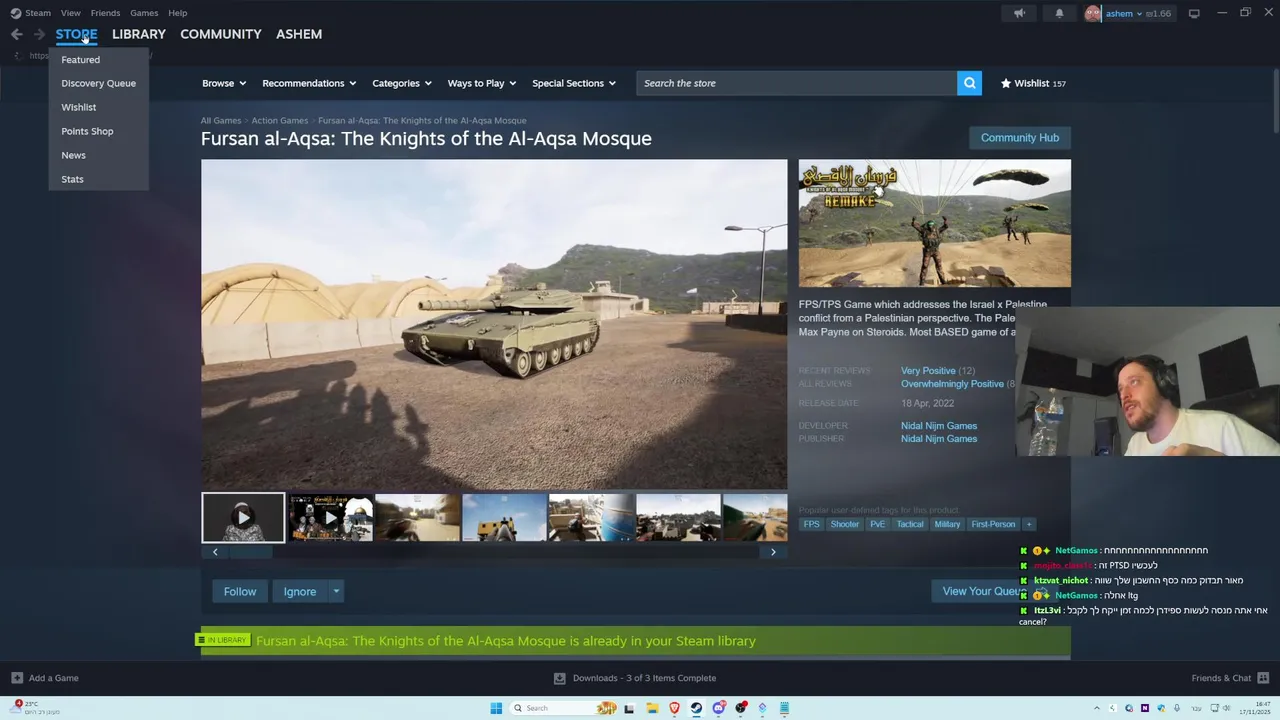This screenshot has height=720, width=1280.
Task: Click the Add a Game plus icon
Action: click(17, 678)
